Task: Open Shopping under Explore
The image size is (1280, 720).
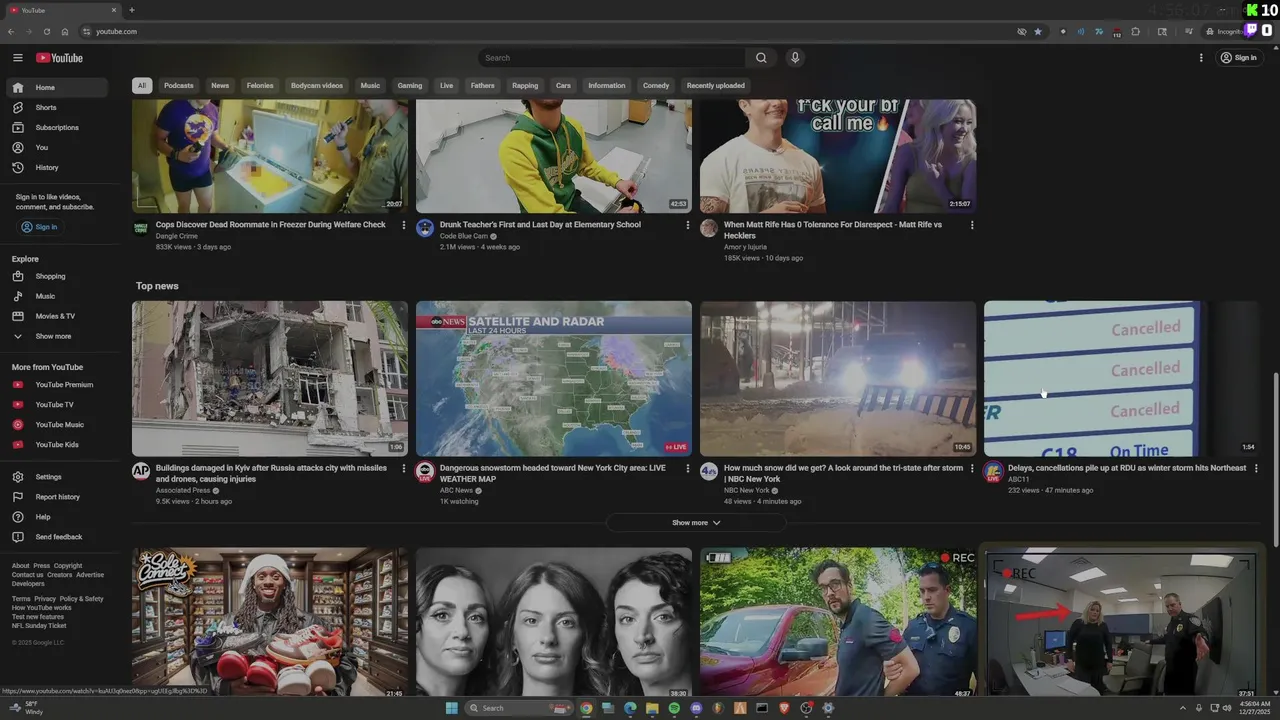Action: coord(57,276)
